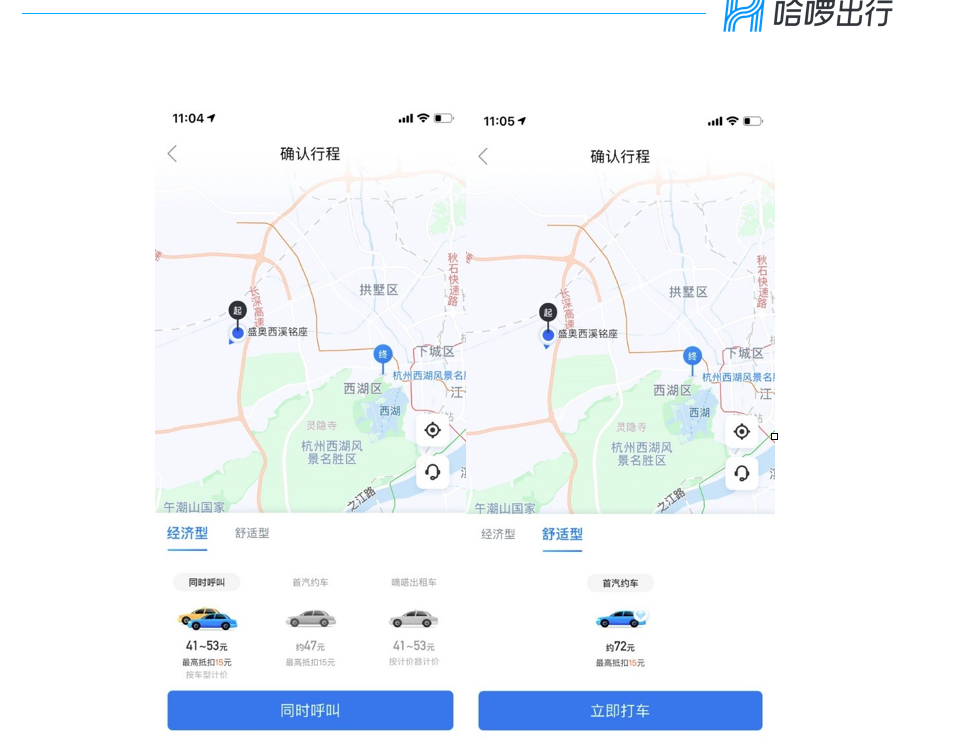Select the 首汽约车 comfort car at 约72元
The height and width of the screenshot is (749, 979).
(x=620, y=620)
